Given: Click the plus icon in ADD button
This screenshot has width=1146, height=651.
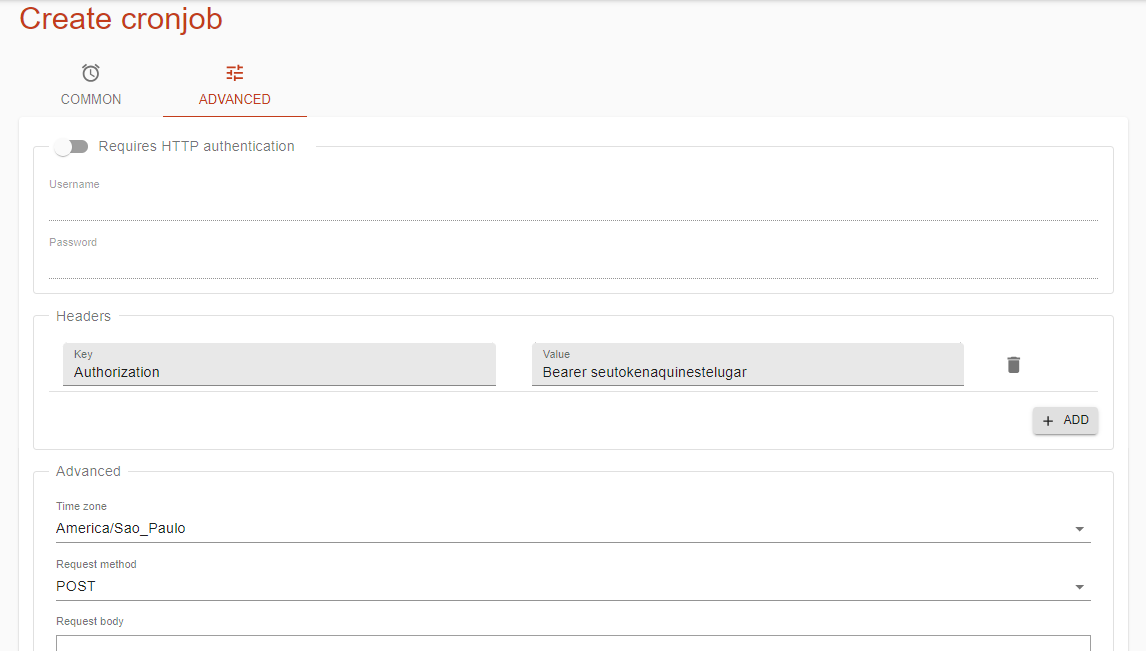Looking at the screenshot, I should 1048,421.
